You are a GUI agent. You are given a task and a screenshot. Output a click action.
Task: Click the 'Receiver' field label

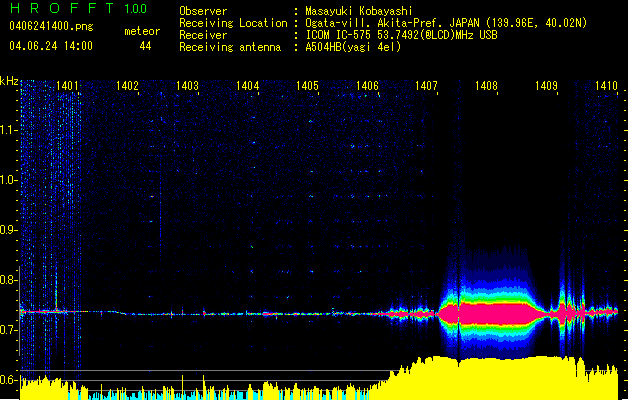(203, 35)
